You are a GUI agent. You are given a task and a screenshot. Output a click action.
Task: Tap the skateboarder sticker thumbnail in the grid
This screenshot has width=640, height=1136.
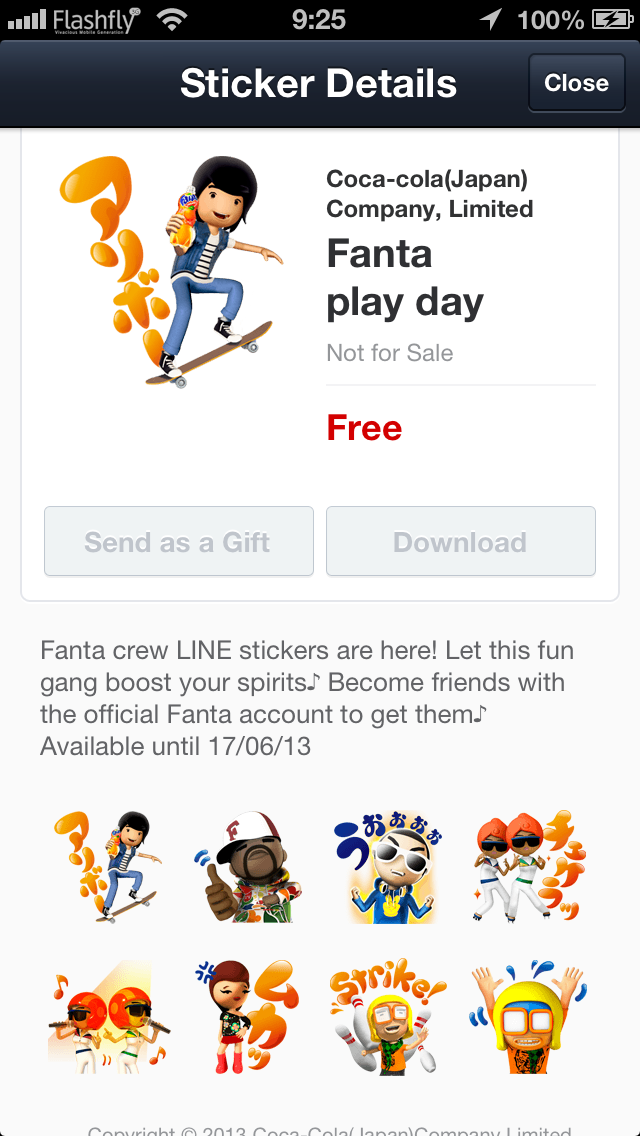(107, 866)
